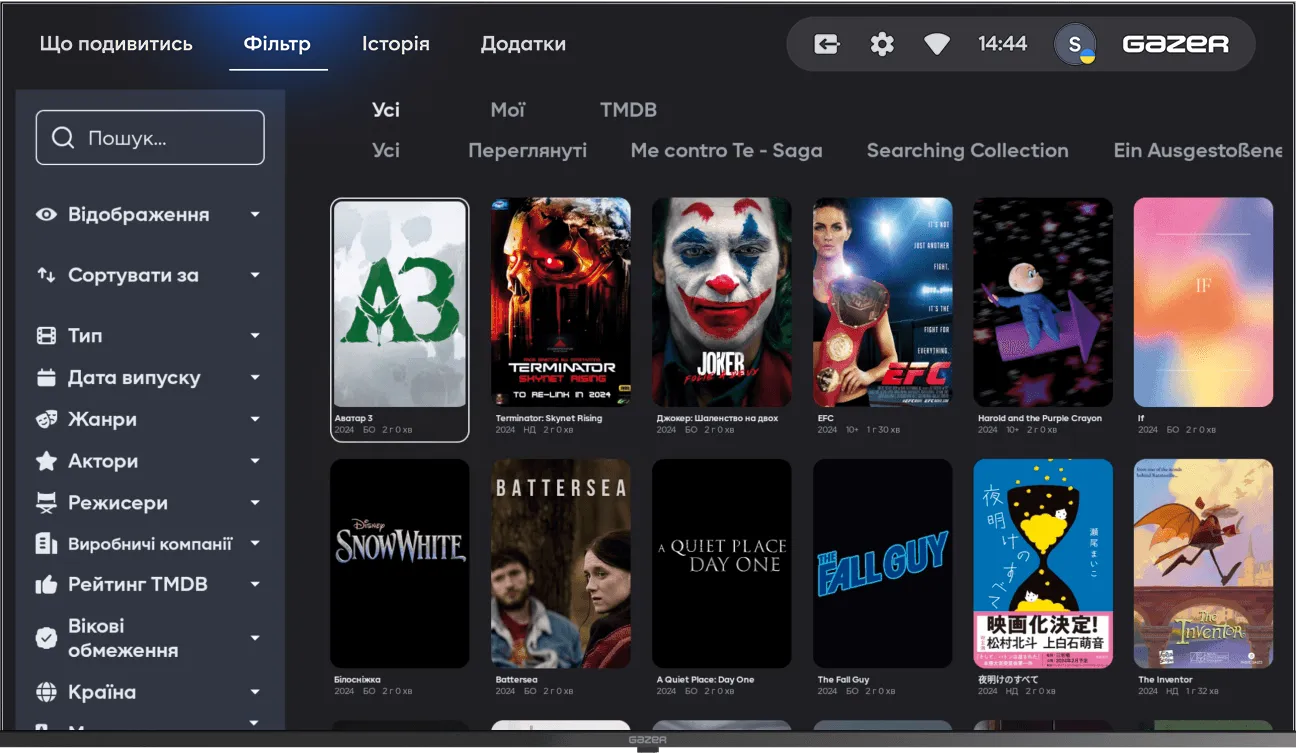Image resolution: width=1296 pixels, height=754 pixels.
Task: Select top-row Усі source tab
Action: click(x=386, y=110)
